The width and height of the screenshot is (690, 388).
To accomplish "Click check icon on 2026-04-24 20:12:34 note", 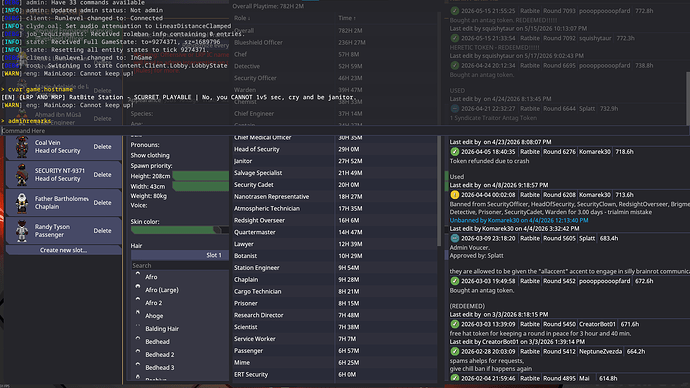I will click(x=455, y=66).
